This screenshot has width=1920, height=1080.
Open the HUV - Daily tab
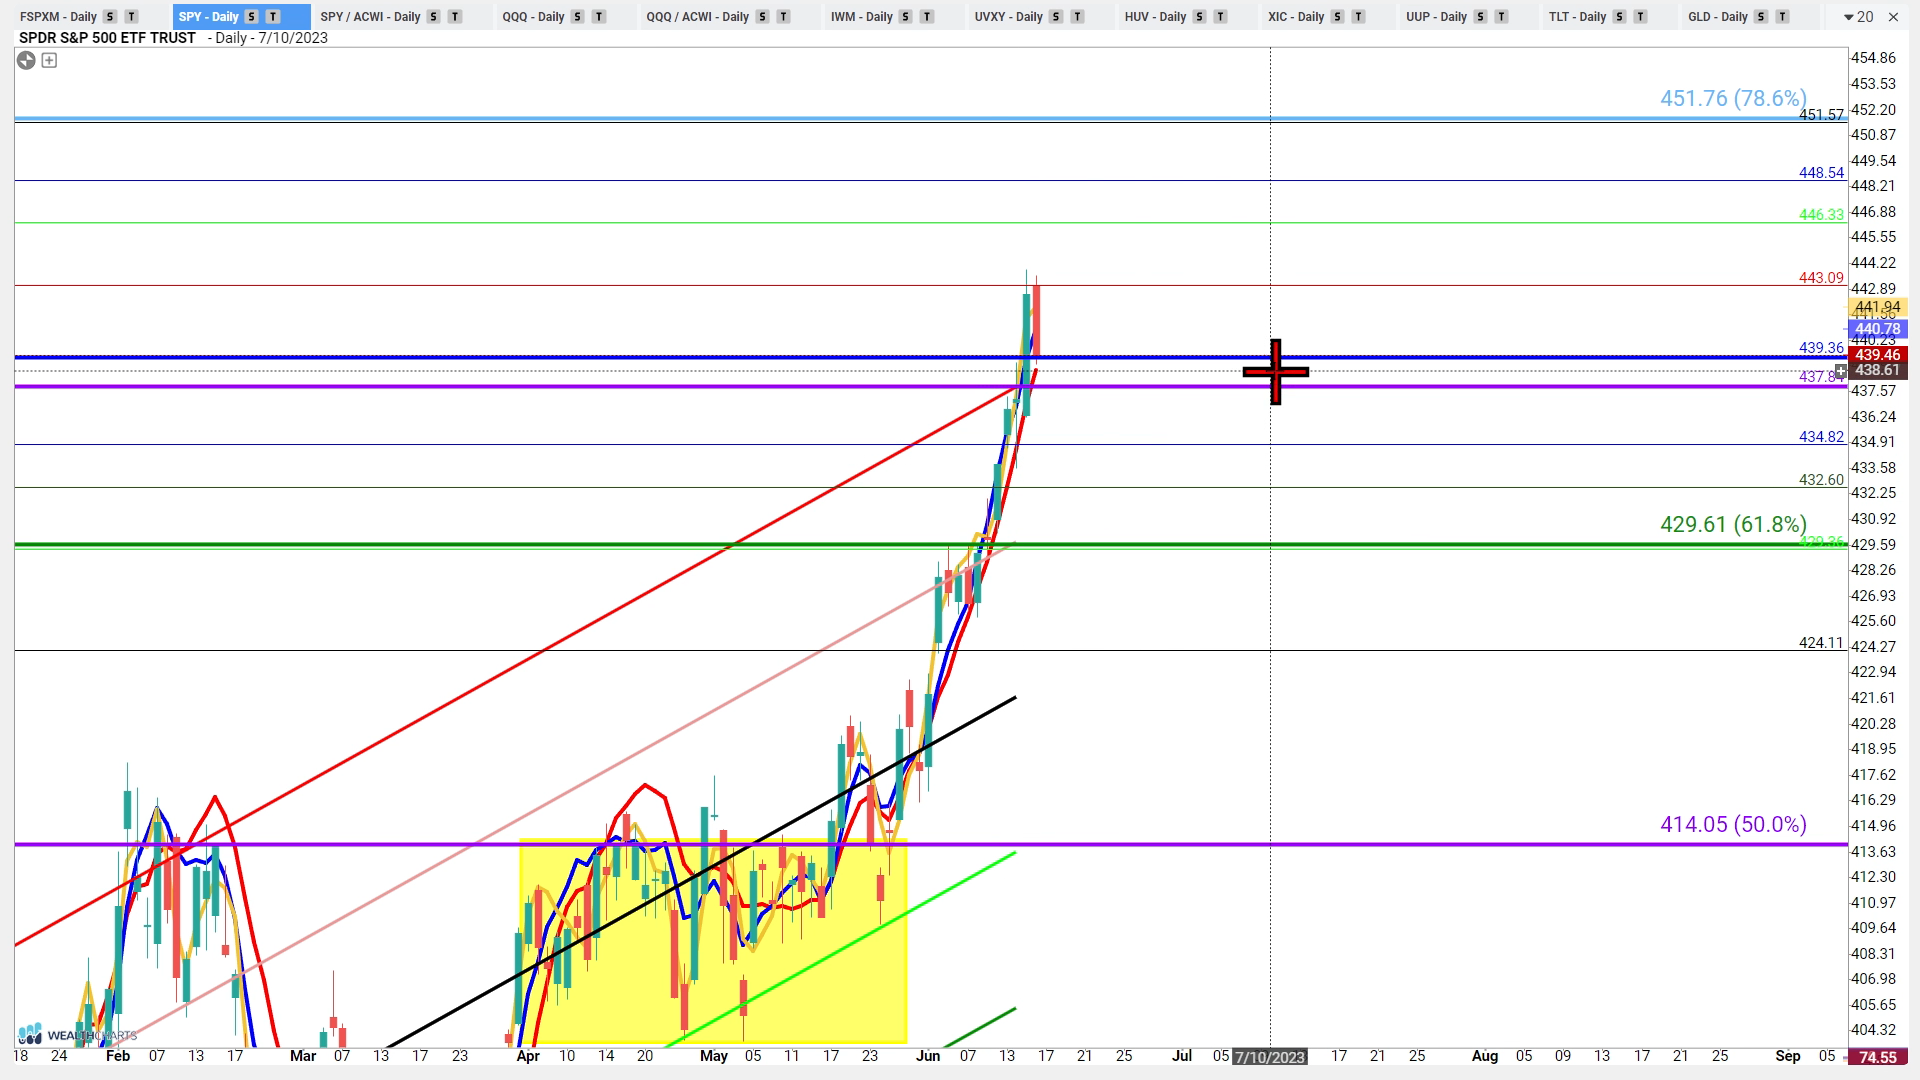[1155, 17]
